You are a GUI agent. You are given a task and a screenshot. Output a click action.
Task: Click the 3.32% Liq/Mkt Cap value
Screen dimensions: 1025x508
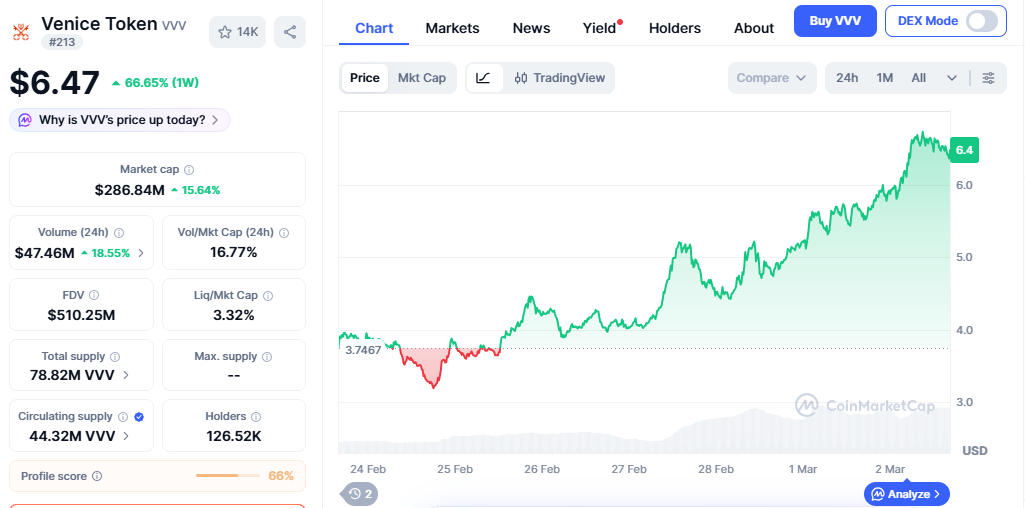click(233, 315)
